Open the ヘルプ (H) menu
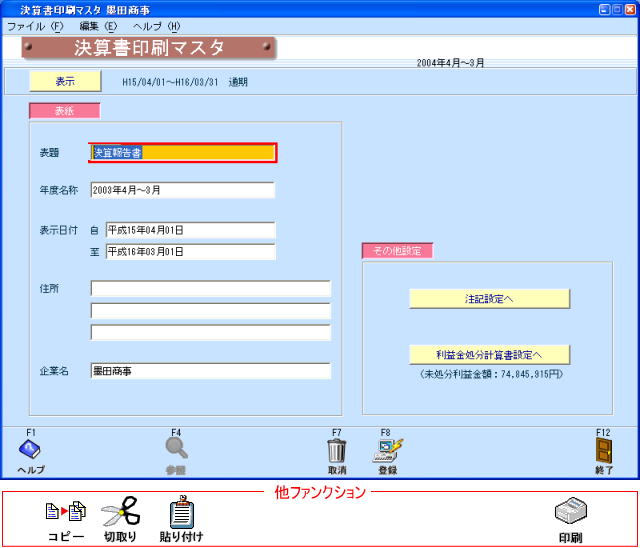This screenshot has height=548, width=640. tap(157, 26)
